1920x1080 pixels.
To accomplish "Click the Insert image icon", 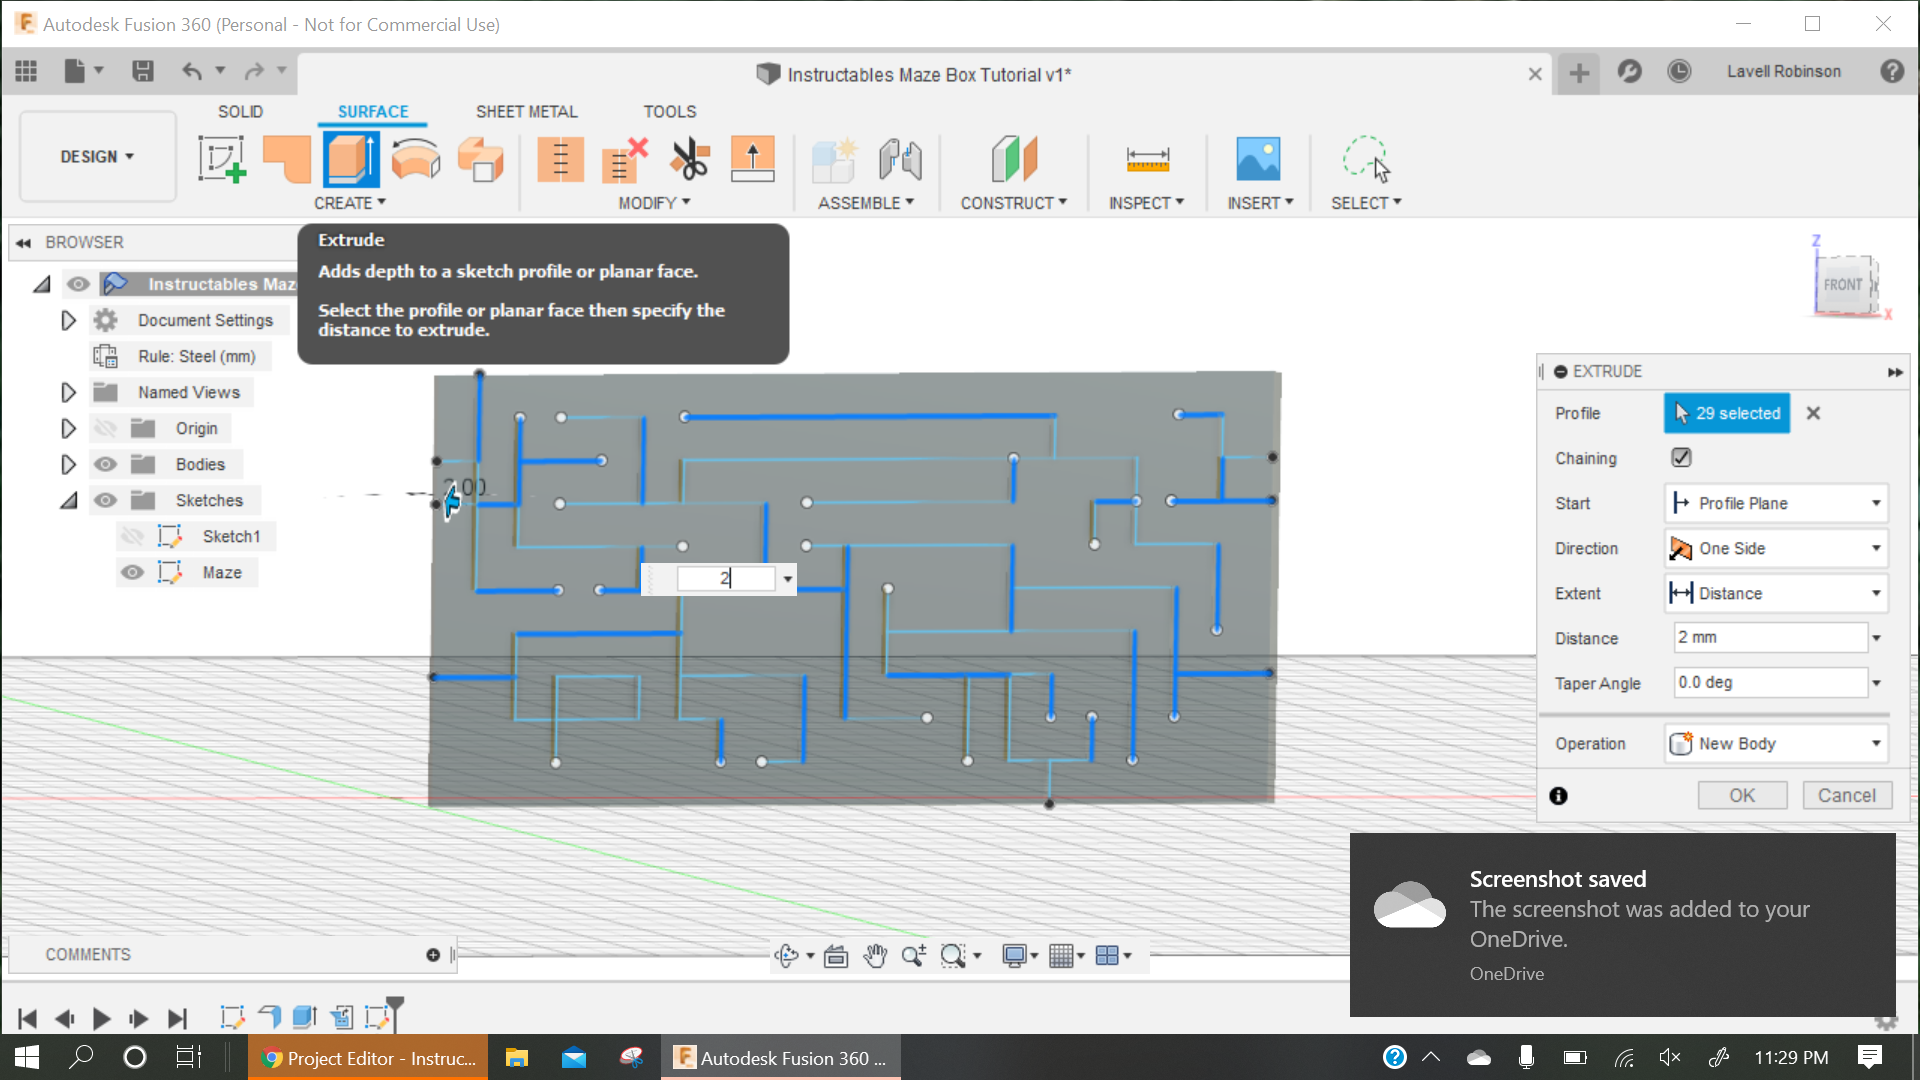I will (1258, 159).
